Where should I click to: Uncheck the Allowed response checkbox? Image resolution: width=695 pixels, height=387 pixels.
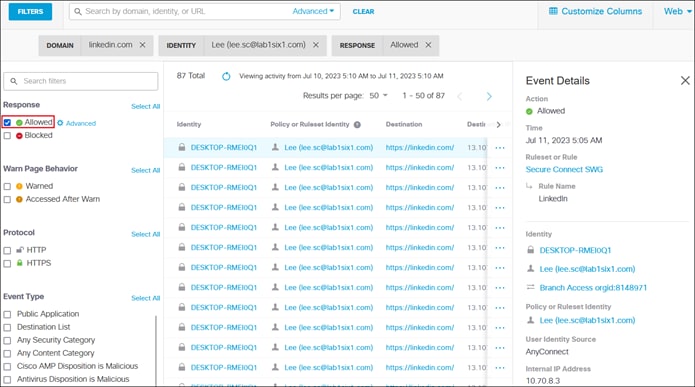point(7,122)
